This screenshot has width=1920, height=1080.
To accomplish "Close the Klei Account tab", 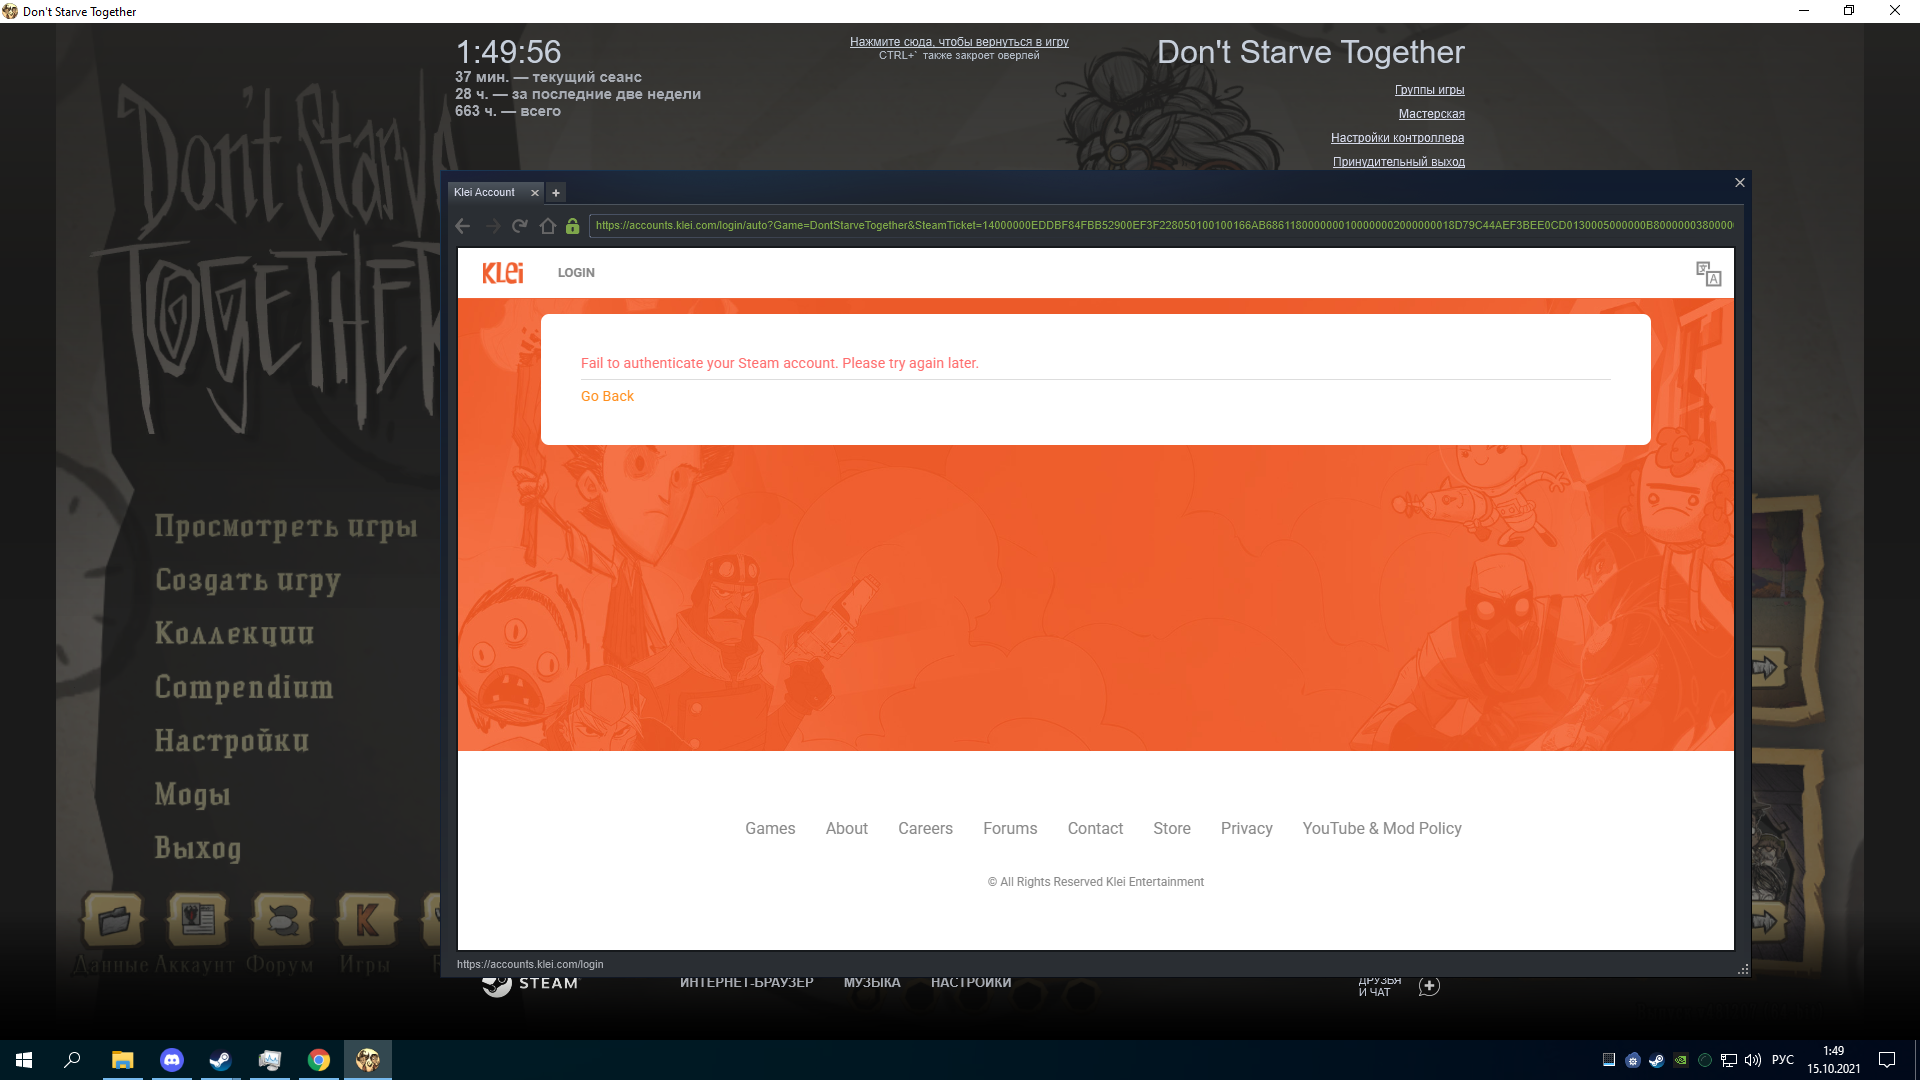I will (535, 193).
